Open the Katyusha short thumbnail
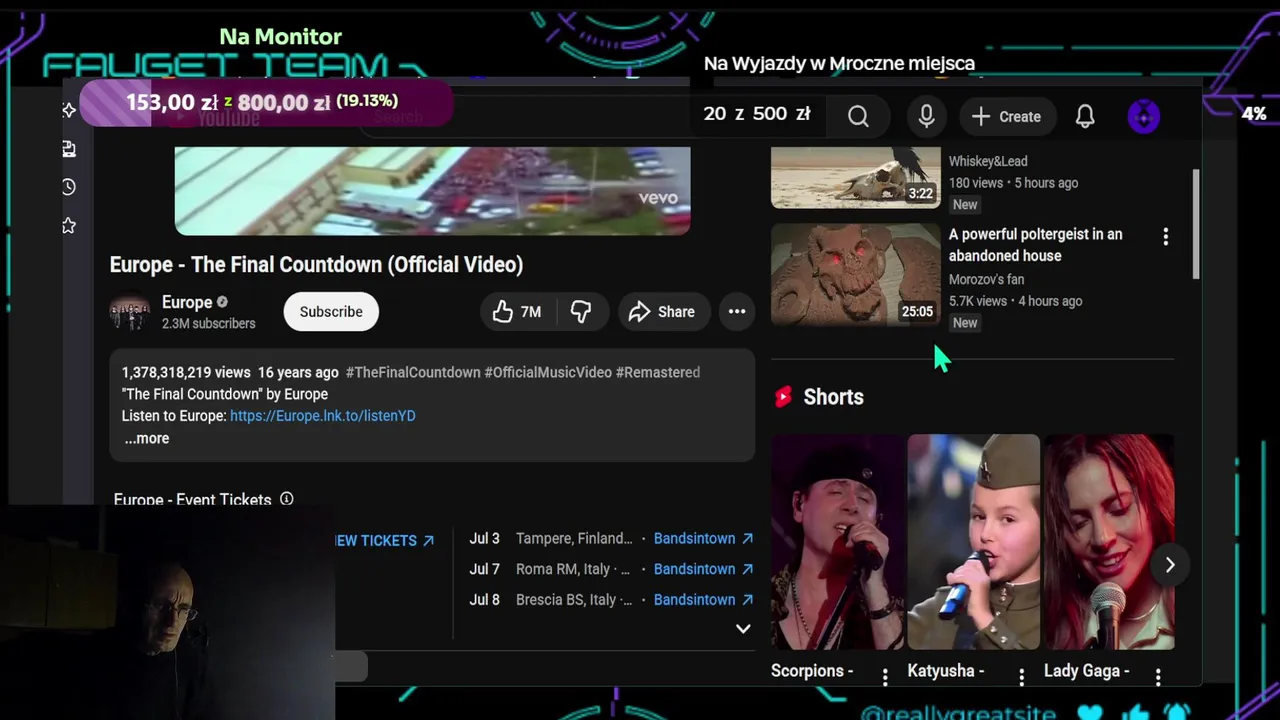The width and height of the screenshot is (1280, 720). click(x=973, y=542)
